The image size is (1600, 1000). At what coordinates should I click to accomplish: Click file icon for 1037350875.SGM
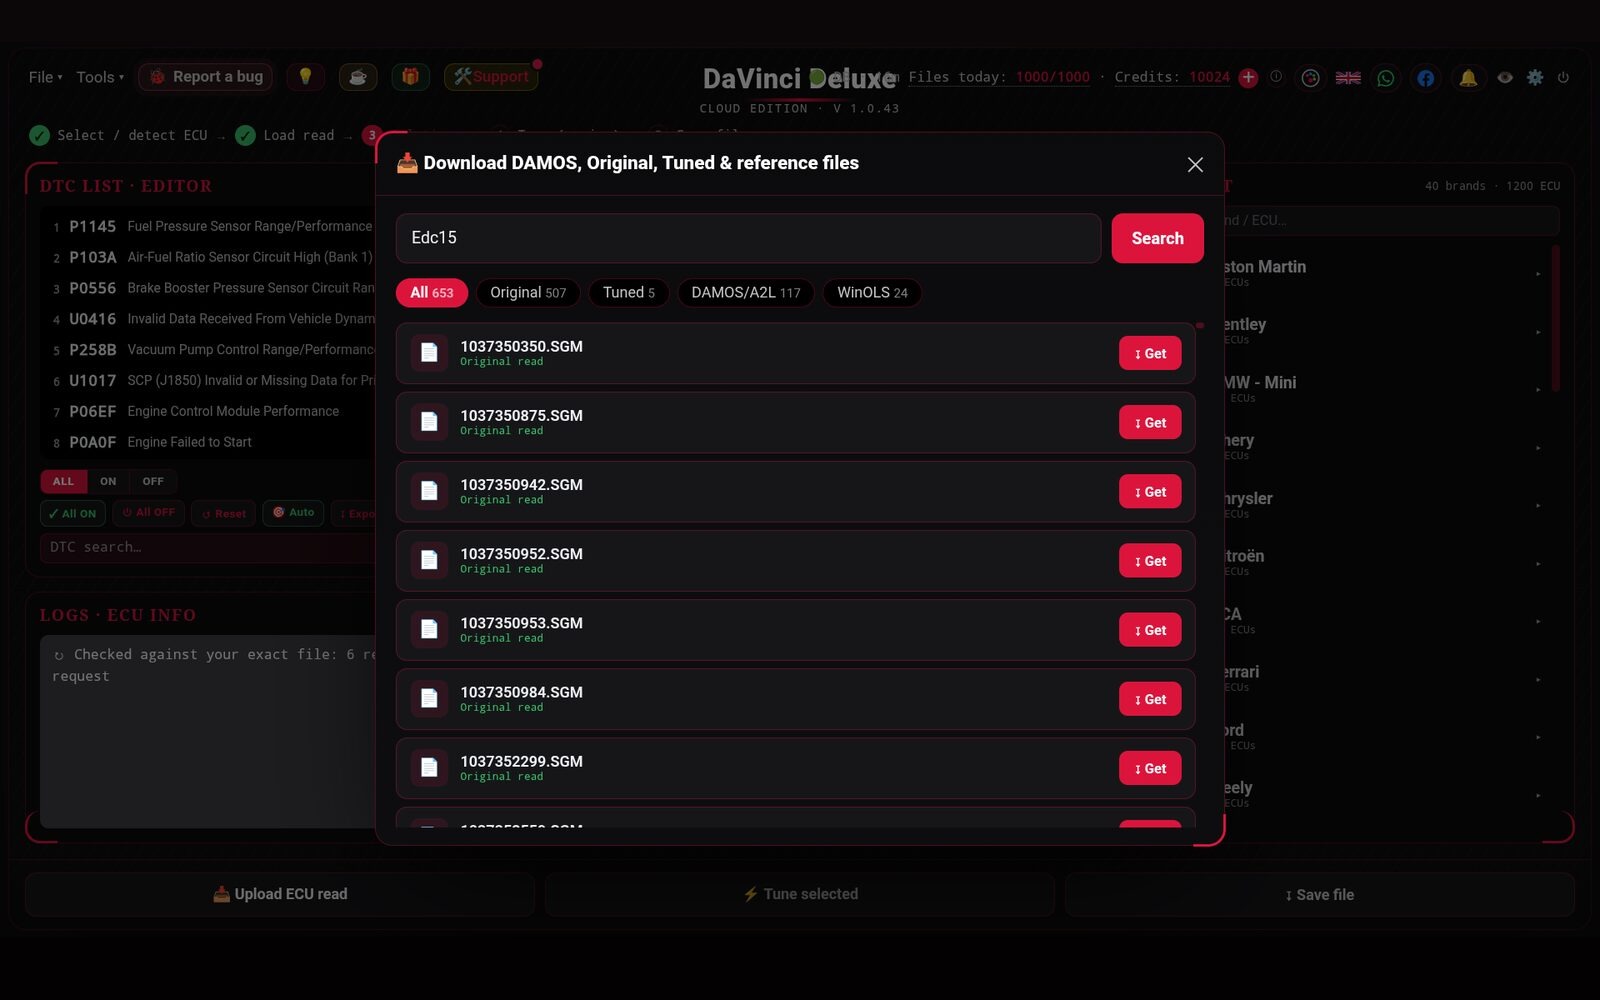(x=429, y=422)
